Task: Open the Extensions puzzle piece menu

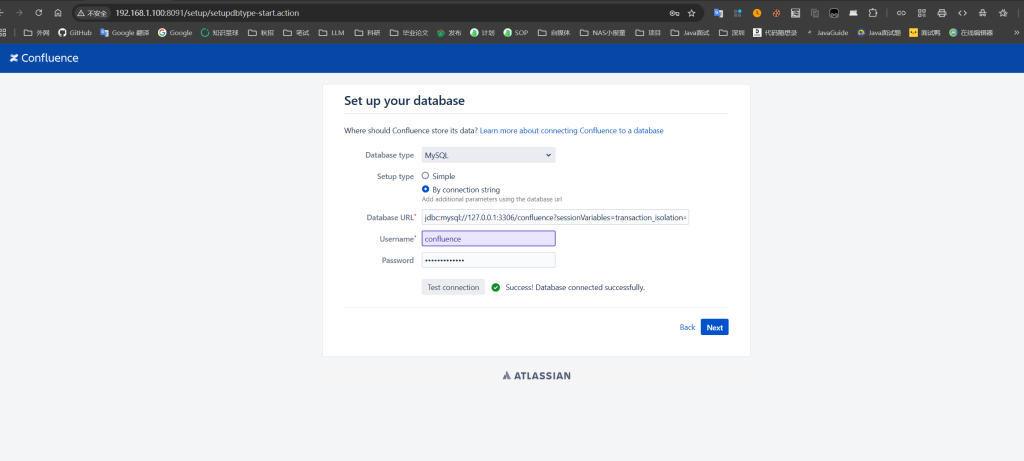Action: pos(872,12)
